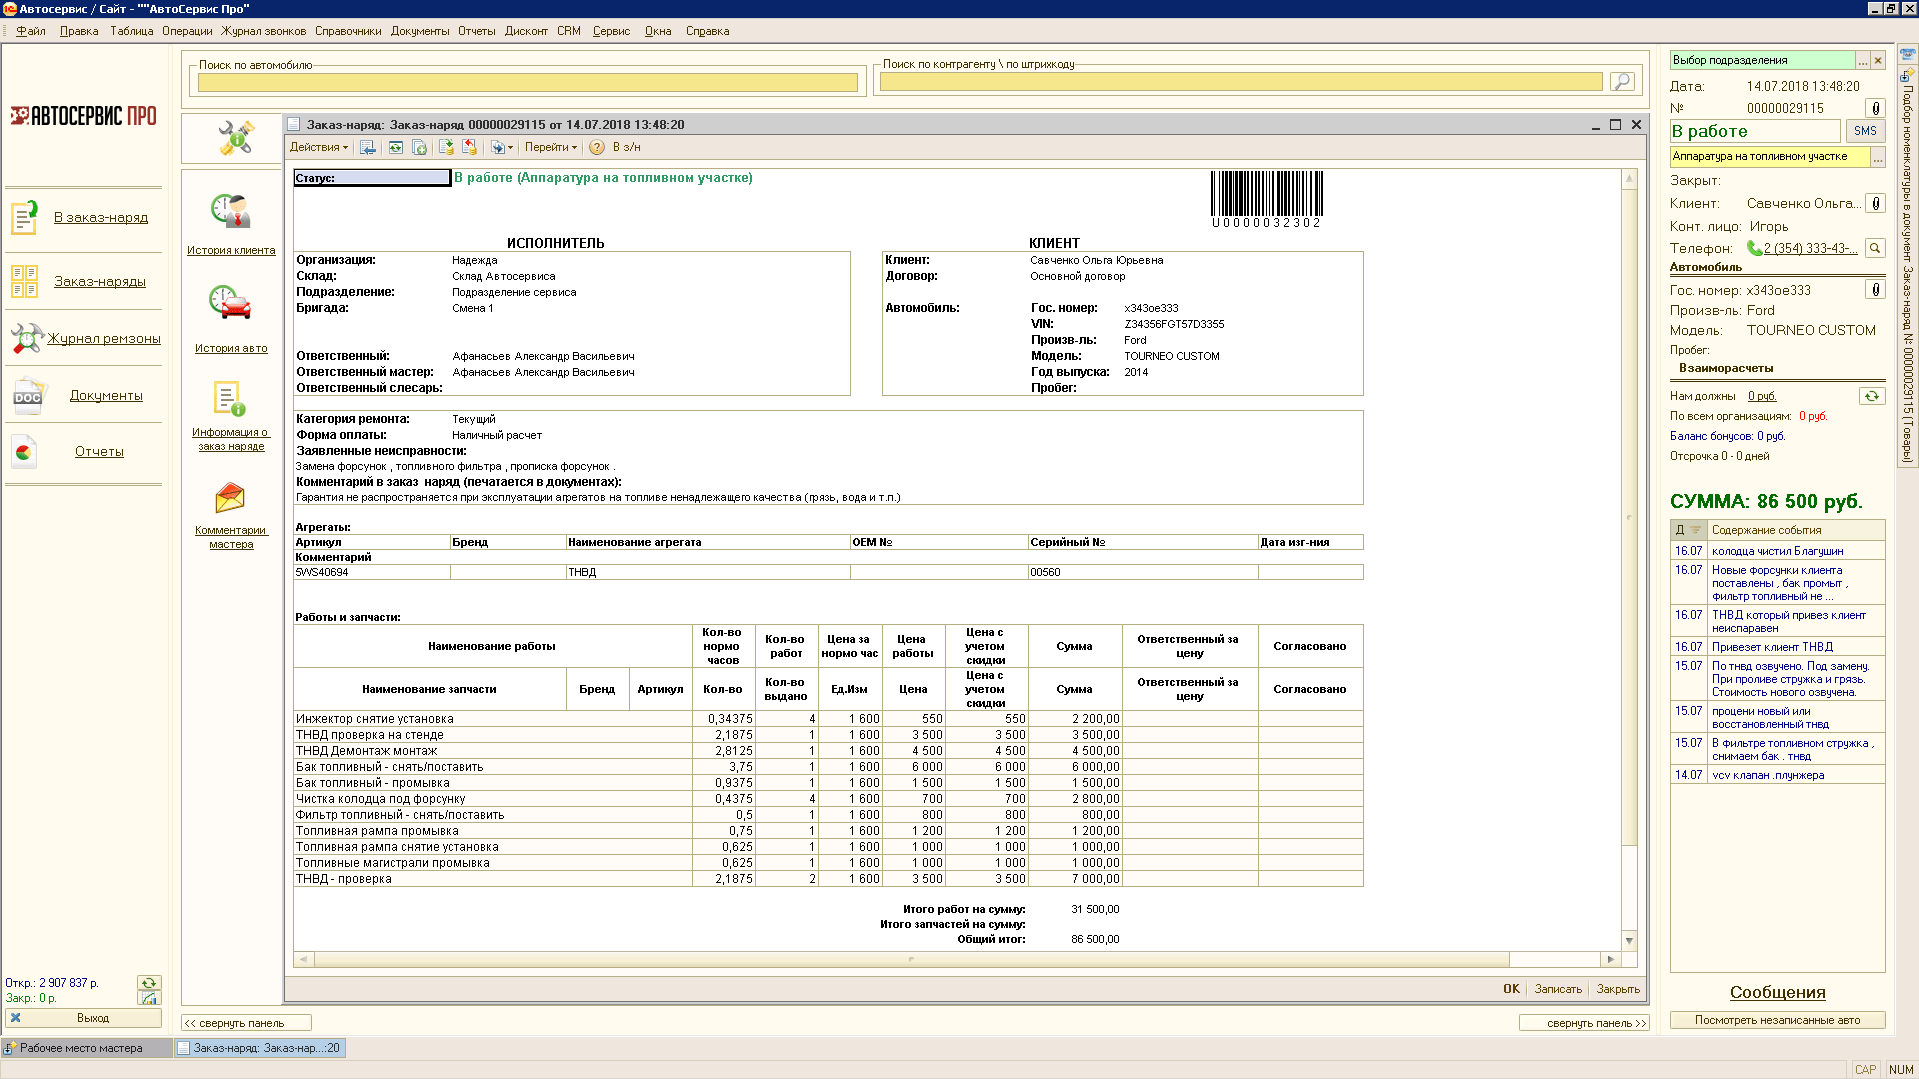The image size is (1919, 1079).
Task: Open the Выбор подразделения selection button
Action: 1862,61
